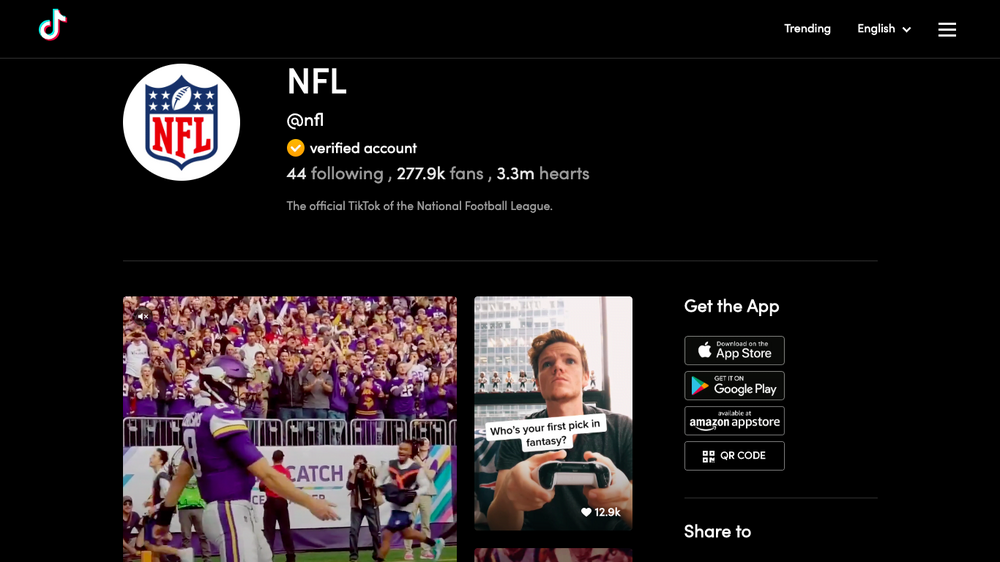Open the Amazon appstore badge
Viewport: 1000px width, 562px height.
coord(734,421)
